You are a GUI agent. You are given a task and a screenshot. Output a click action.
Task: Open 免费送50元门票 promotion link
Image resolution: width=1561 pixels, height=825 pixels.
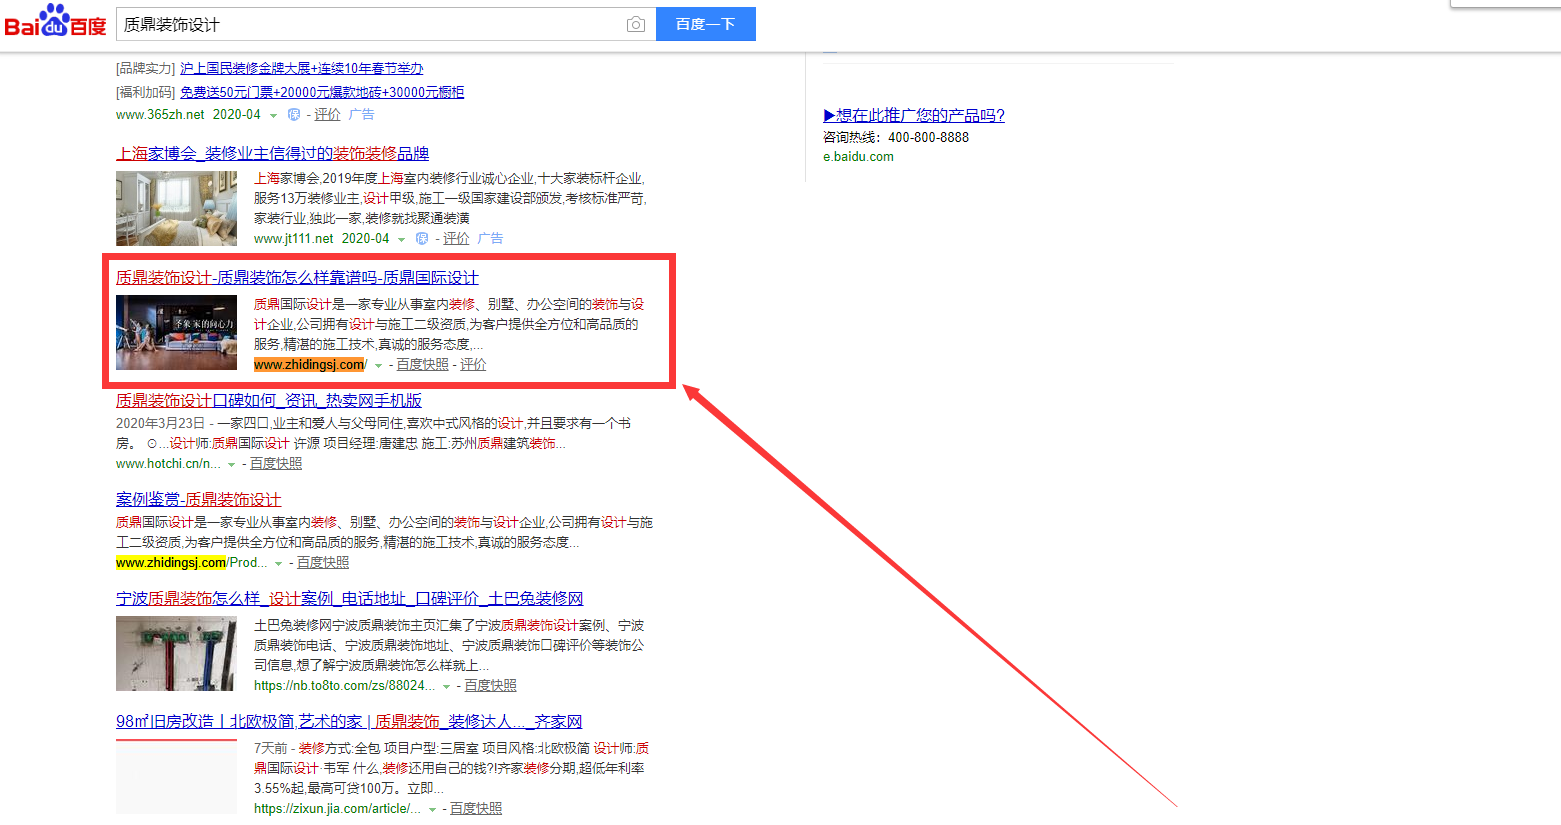click(322, 92)
